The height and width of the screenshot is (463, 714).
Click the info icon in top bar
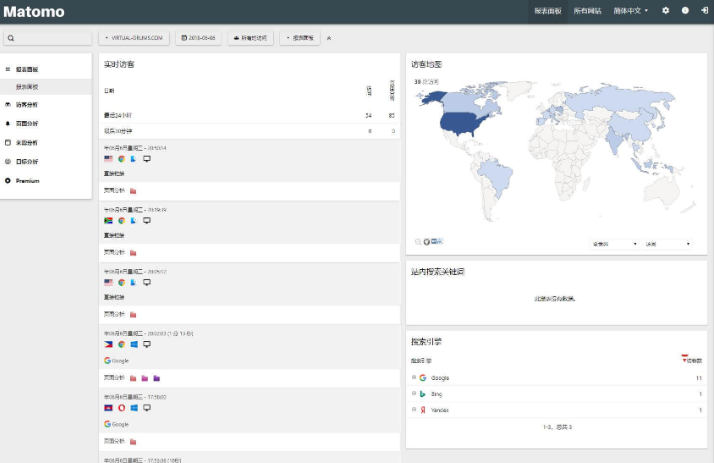click(x=685, y=10)
